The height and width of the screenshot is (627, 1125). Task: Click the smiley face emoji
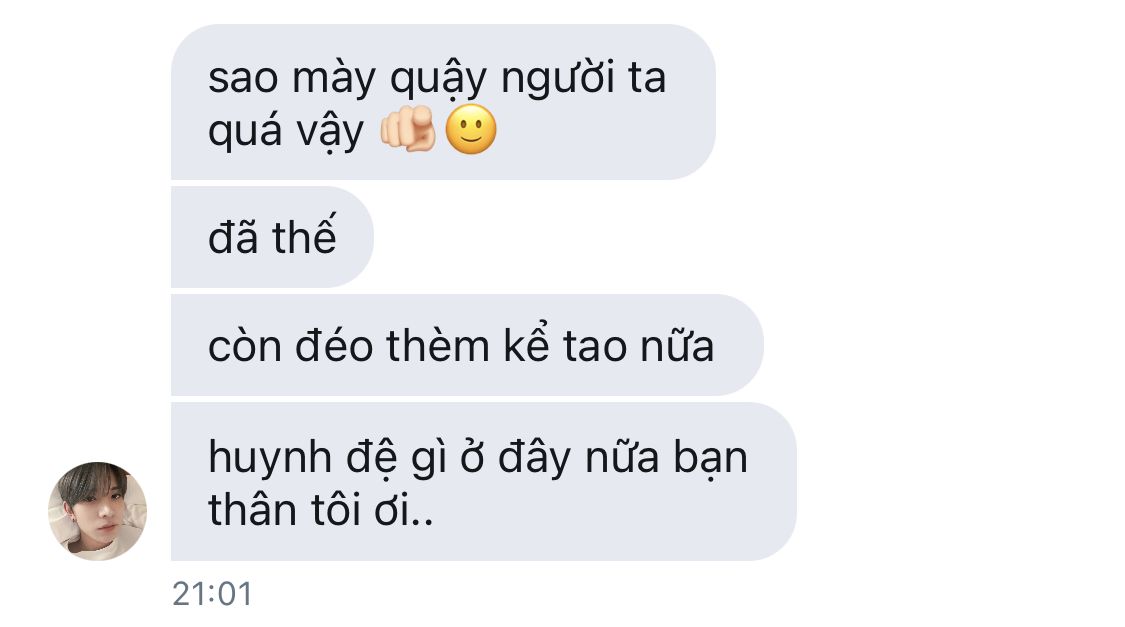(x=471, y=130)
